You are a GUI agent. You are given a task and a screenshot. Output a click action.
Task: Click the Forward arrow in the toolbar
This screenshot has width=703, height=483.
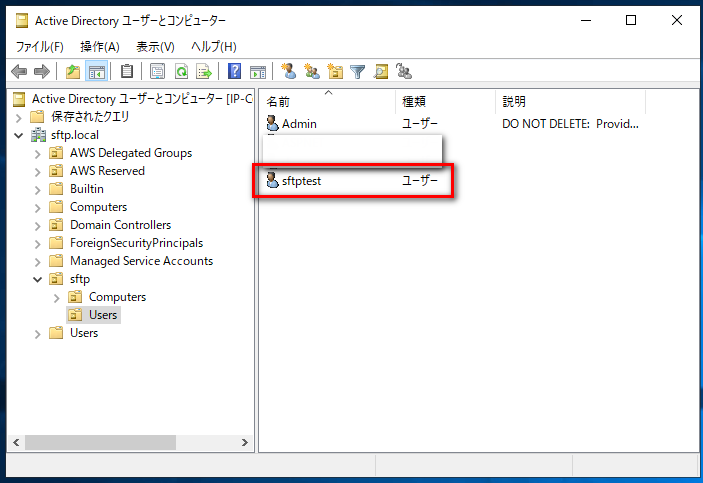[x=42, y=71]
